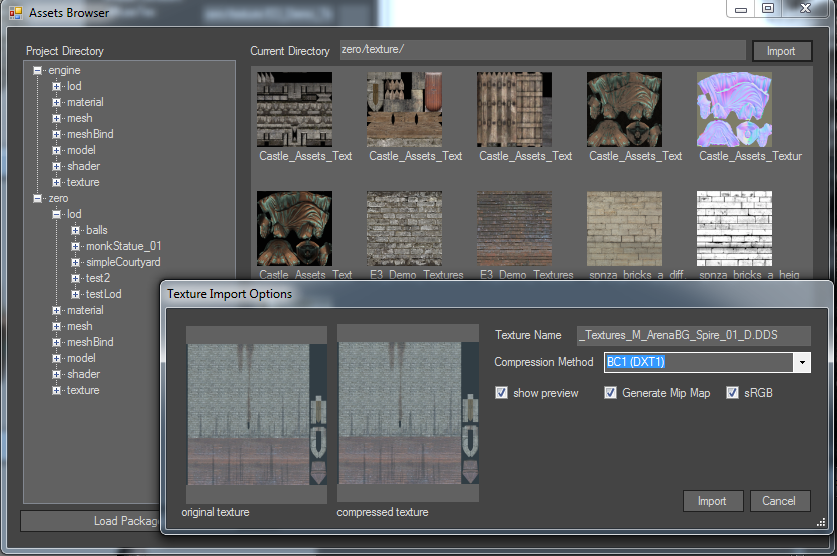Click the Castle_Assets_Textur label
This screenshot has width=837, height=556.
(751, 156)
